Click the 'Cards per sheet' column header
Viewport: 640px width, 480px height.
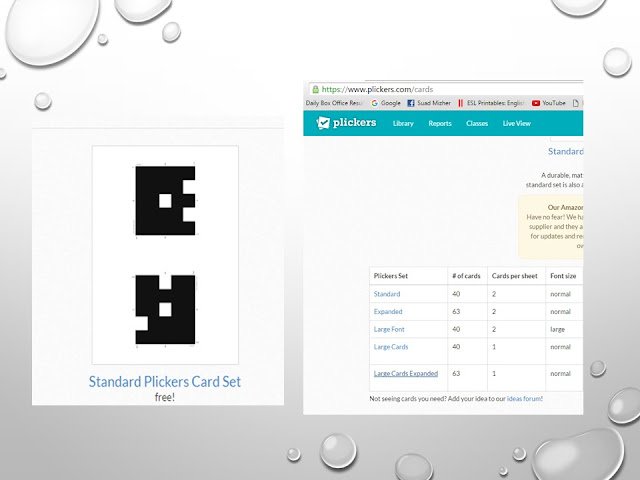click(x=515, y=276)
